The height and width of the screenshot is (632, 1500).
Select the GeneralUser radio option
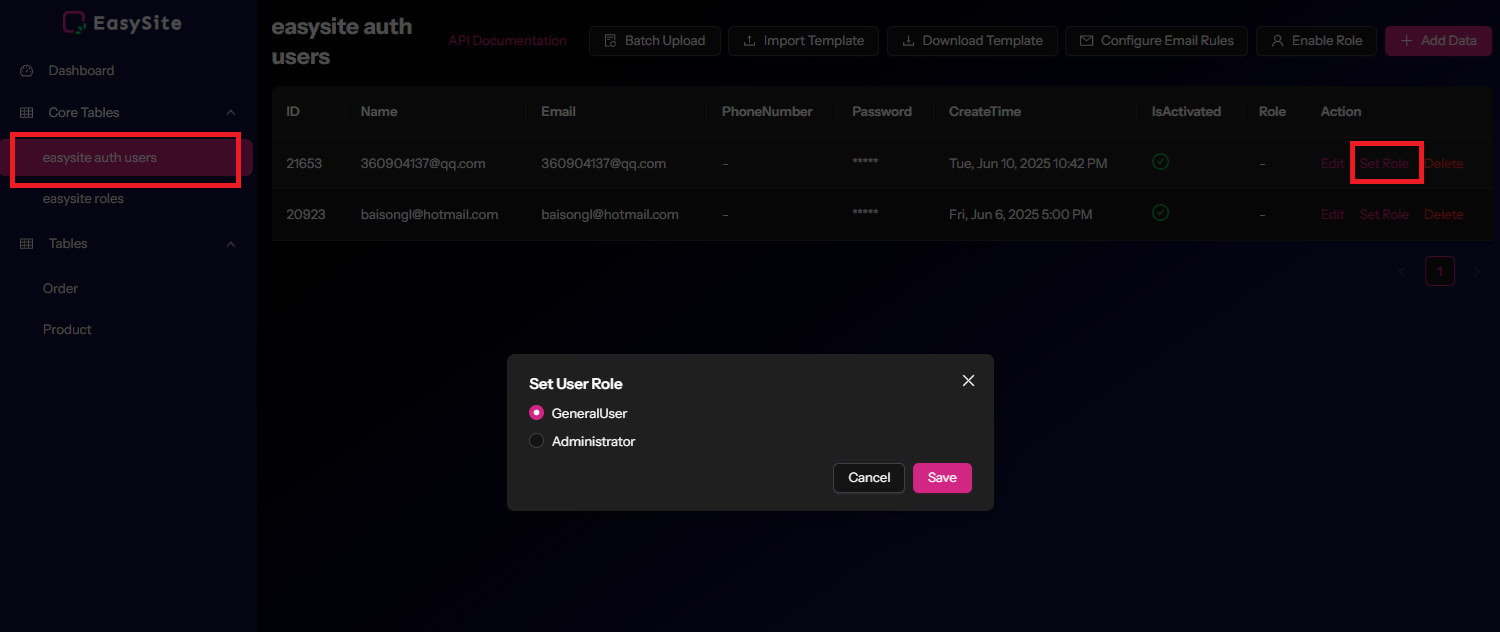537,413
